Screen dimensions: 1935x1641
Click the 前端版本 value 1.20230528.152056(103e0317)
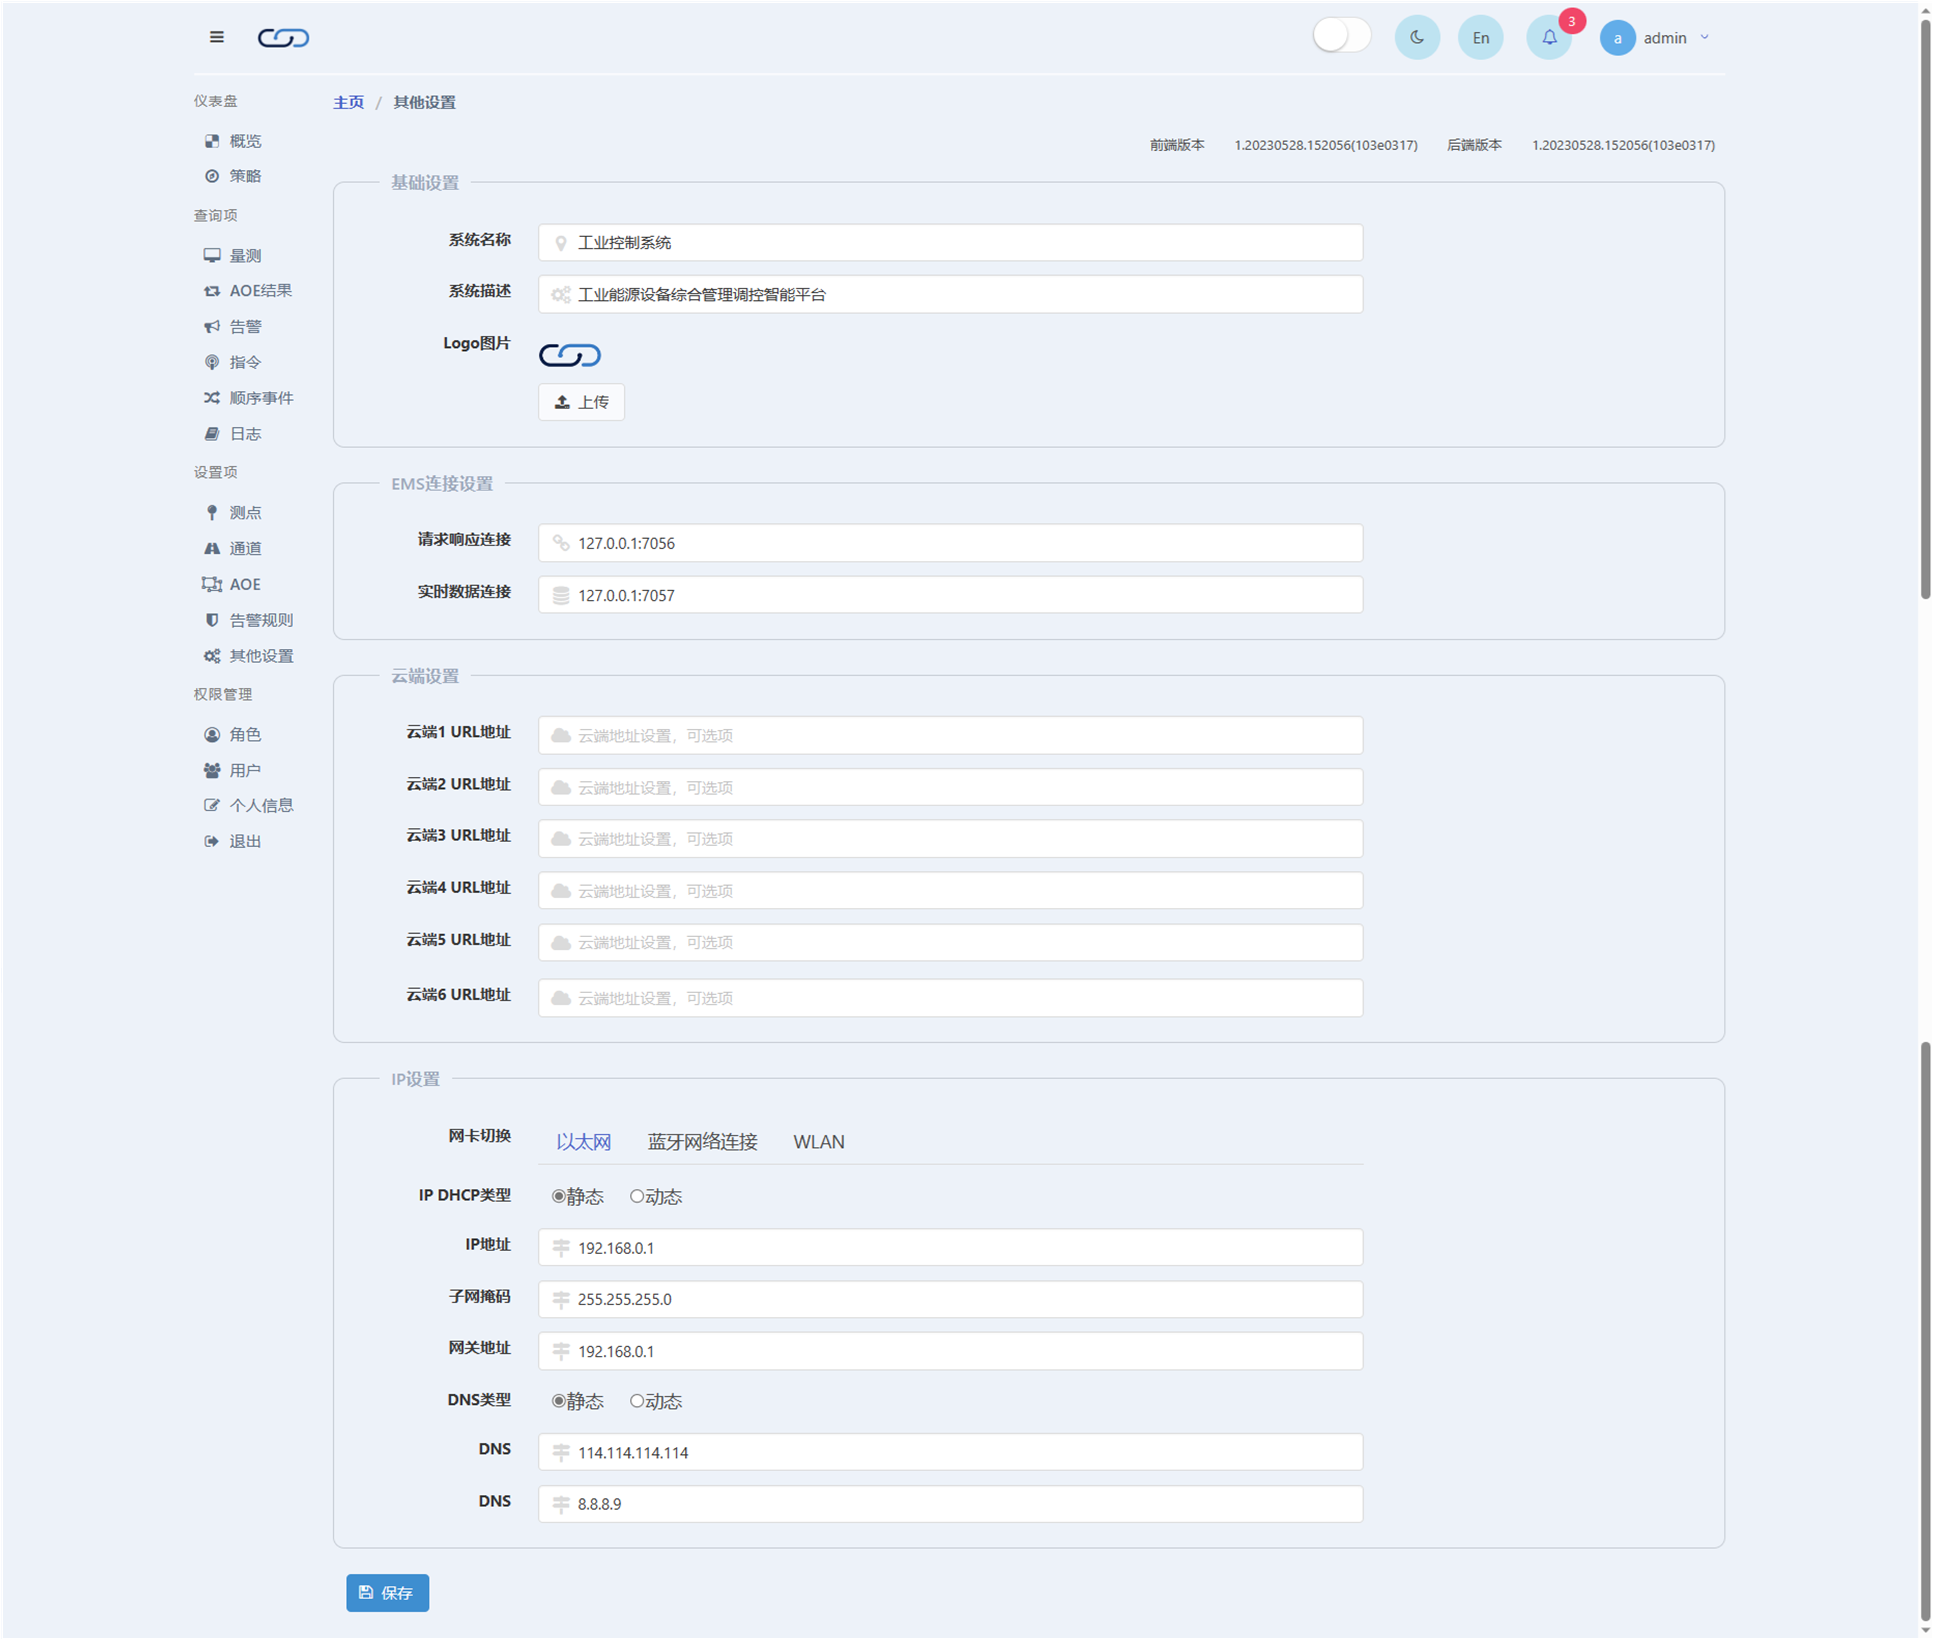[x=1325, y=146]
